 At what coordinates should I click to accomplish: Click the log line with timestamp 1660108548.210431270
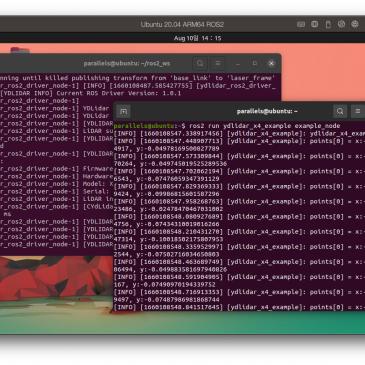239,232
